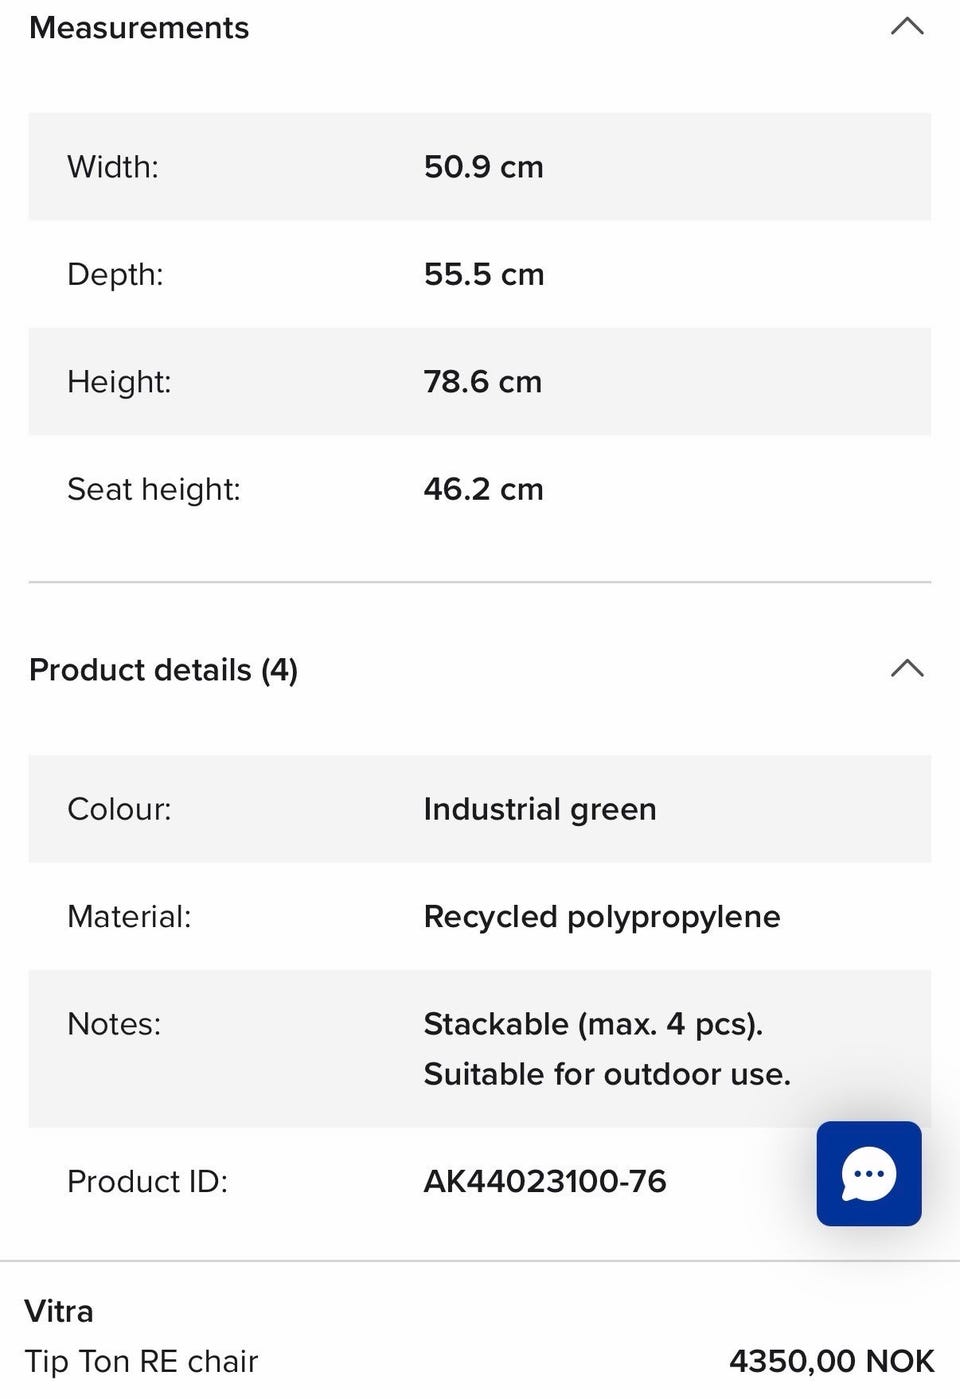Select the Depth 55.5 cm row
Viewport: 960px width, 1399px height.
click(479, 274)
